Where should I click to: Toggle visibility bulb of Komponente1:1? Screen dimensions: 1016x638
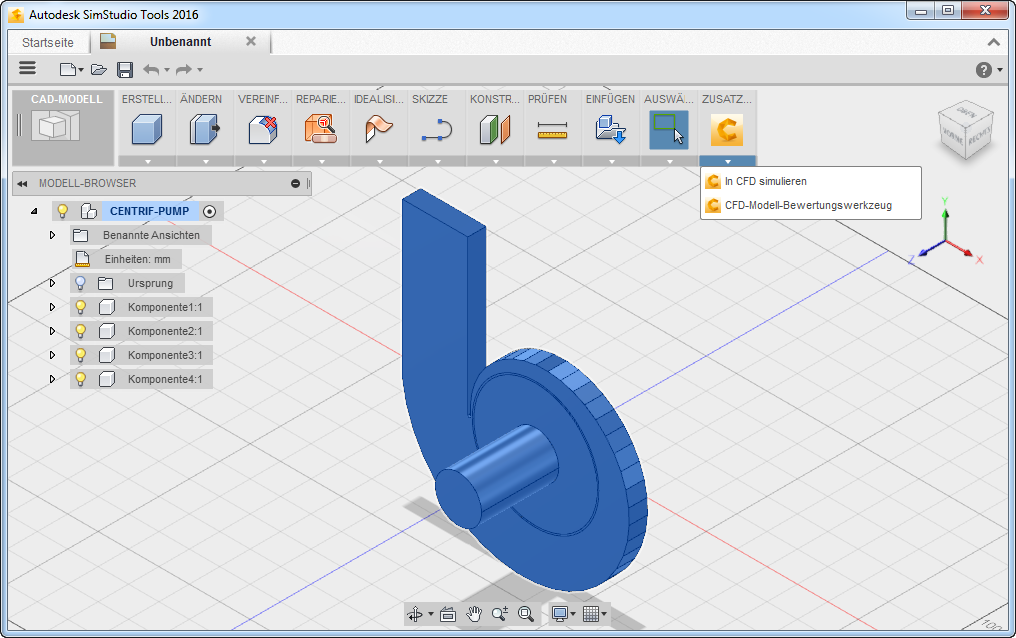(x=80, y=307)
